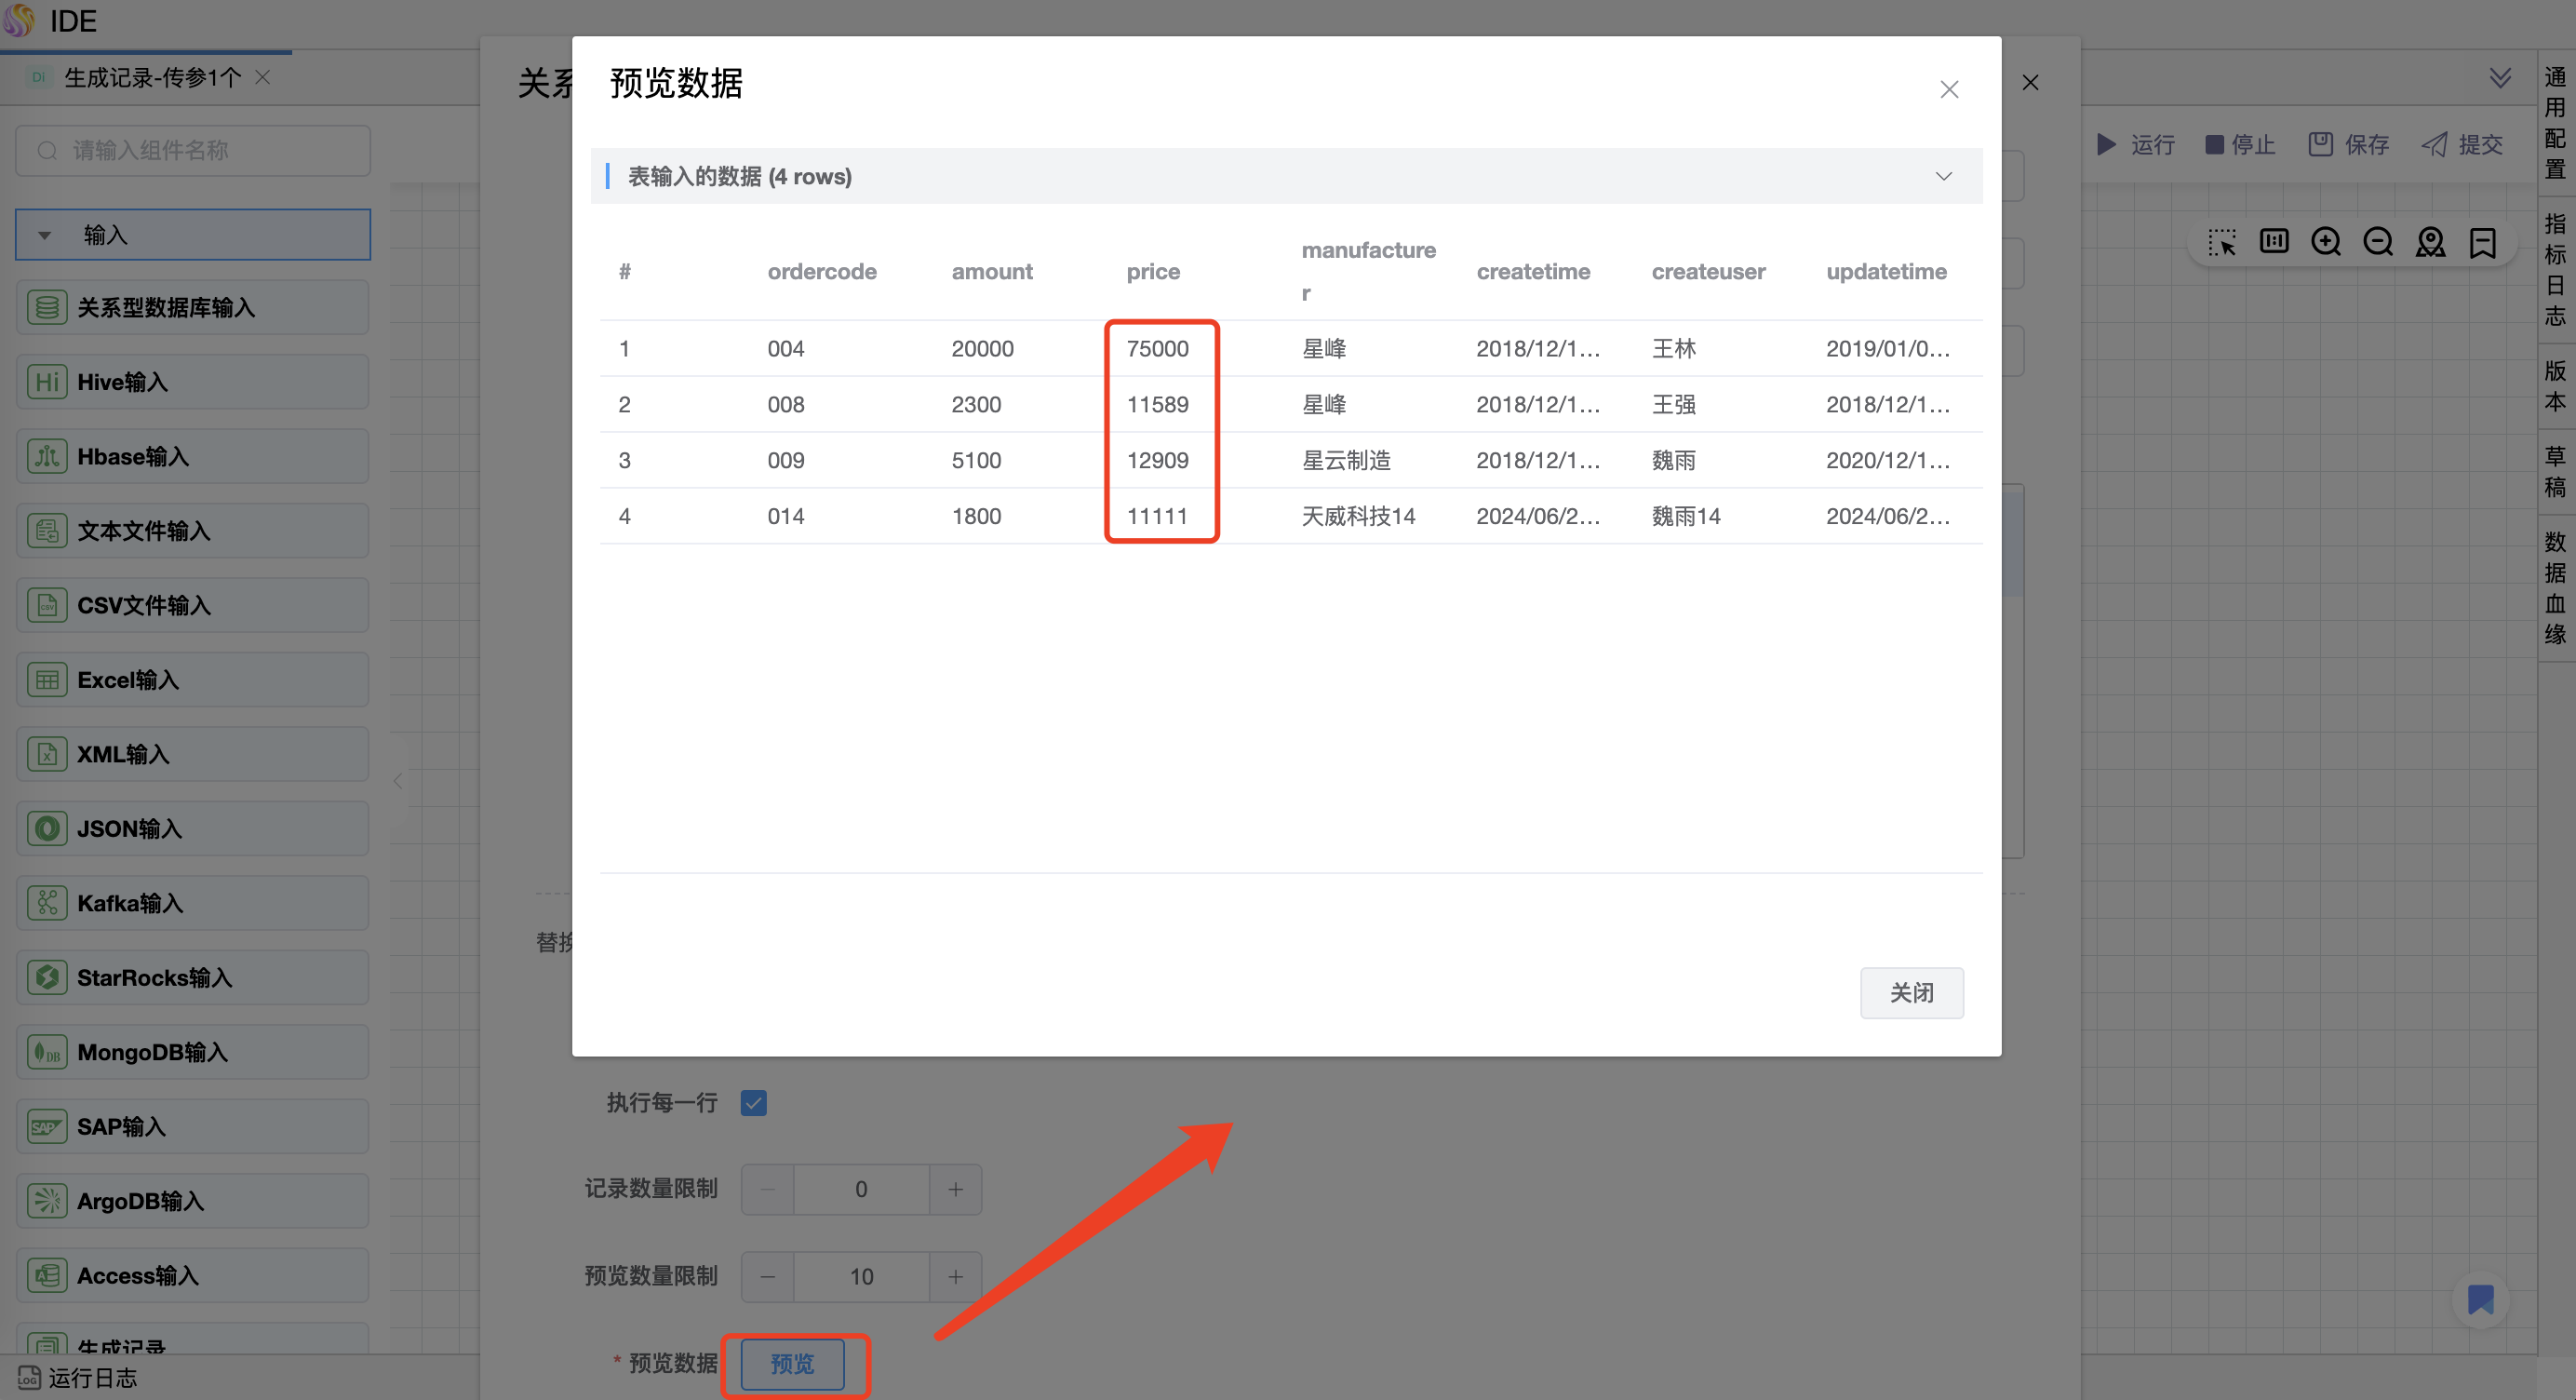Expand the top-right double chevron menu
Screen dimensions: 2576x1400
tap(2500, 78)
